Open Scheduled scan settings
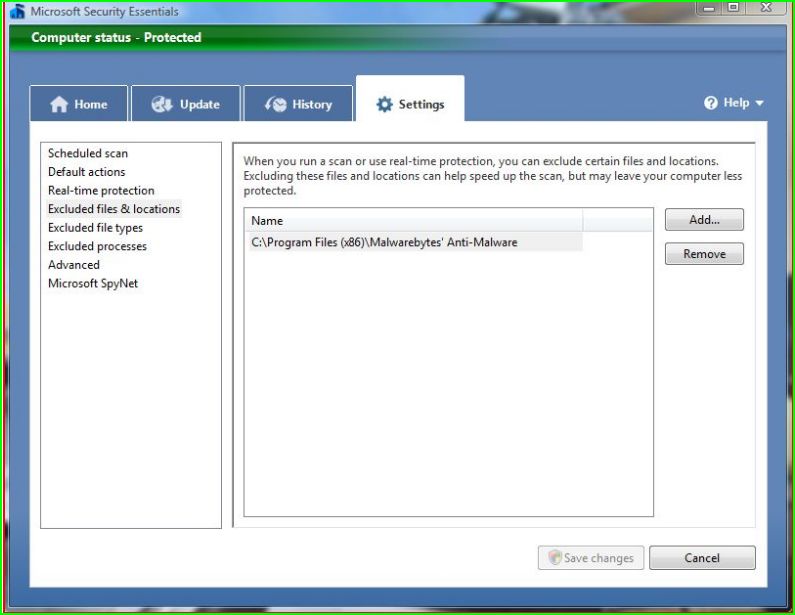This screenshot has height=615, width=795. pos(88,153)
